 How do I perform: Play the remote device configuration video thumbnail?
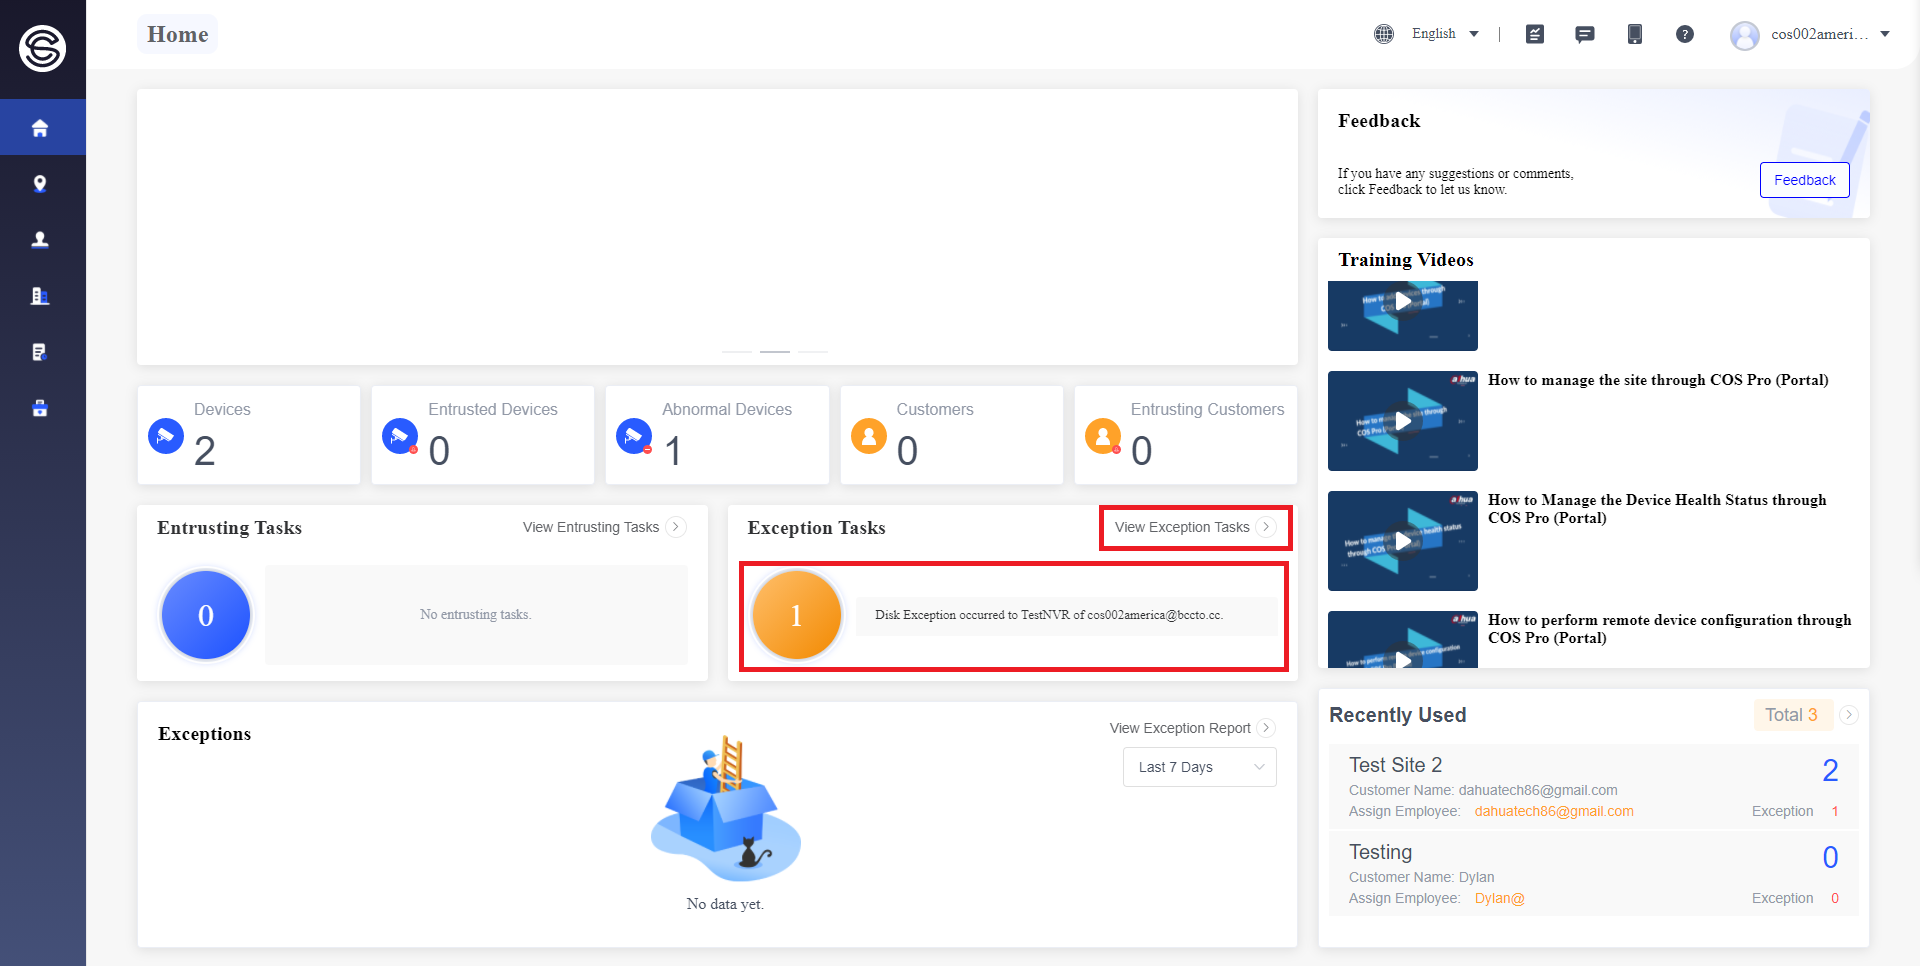coord(1403,640)
